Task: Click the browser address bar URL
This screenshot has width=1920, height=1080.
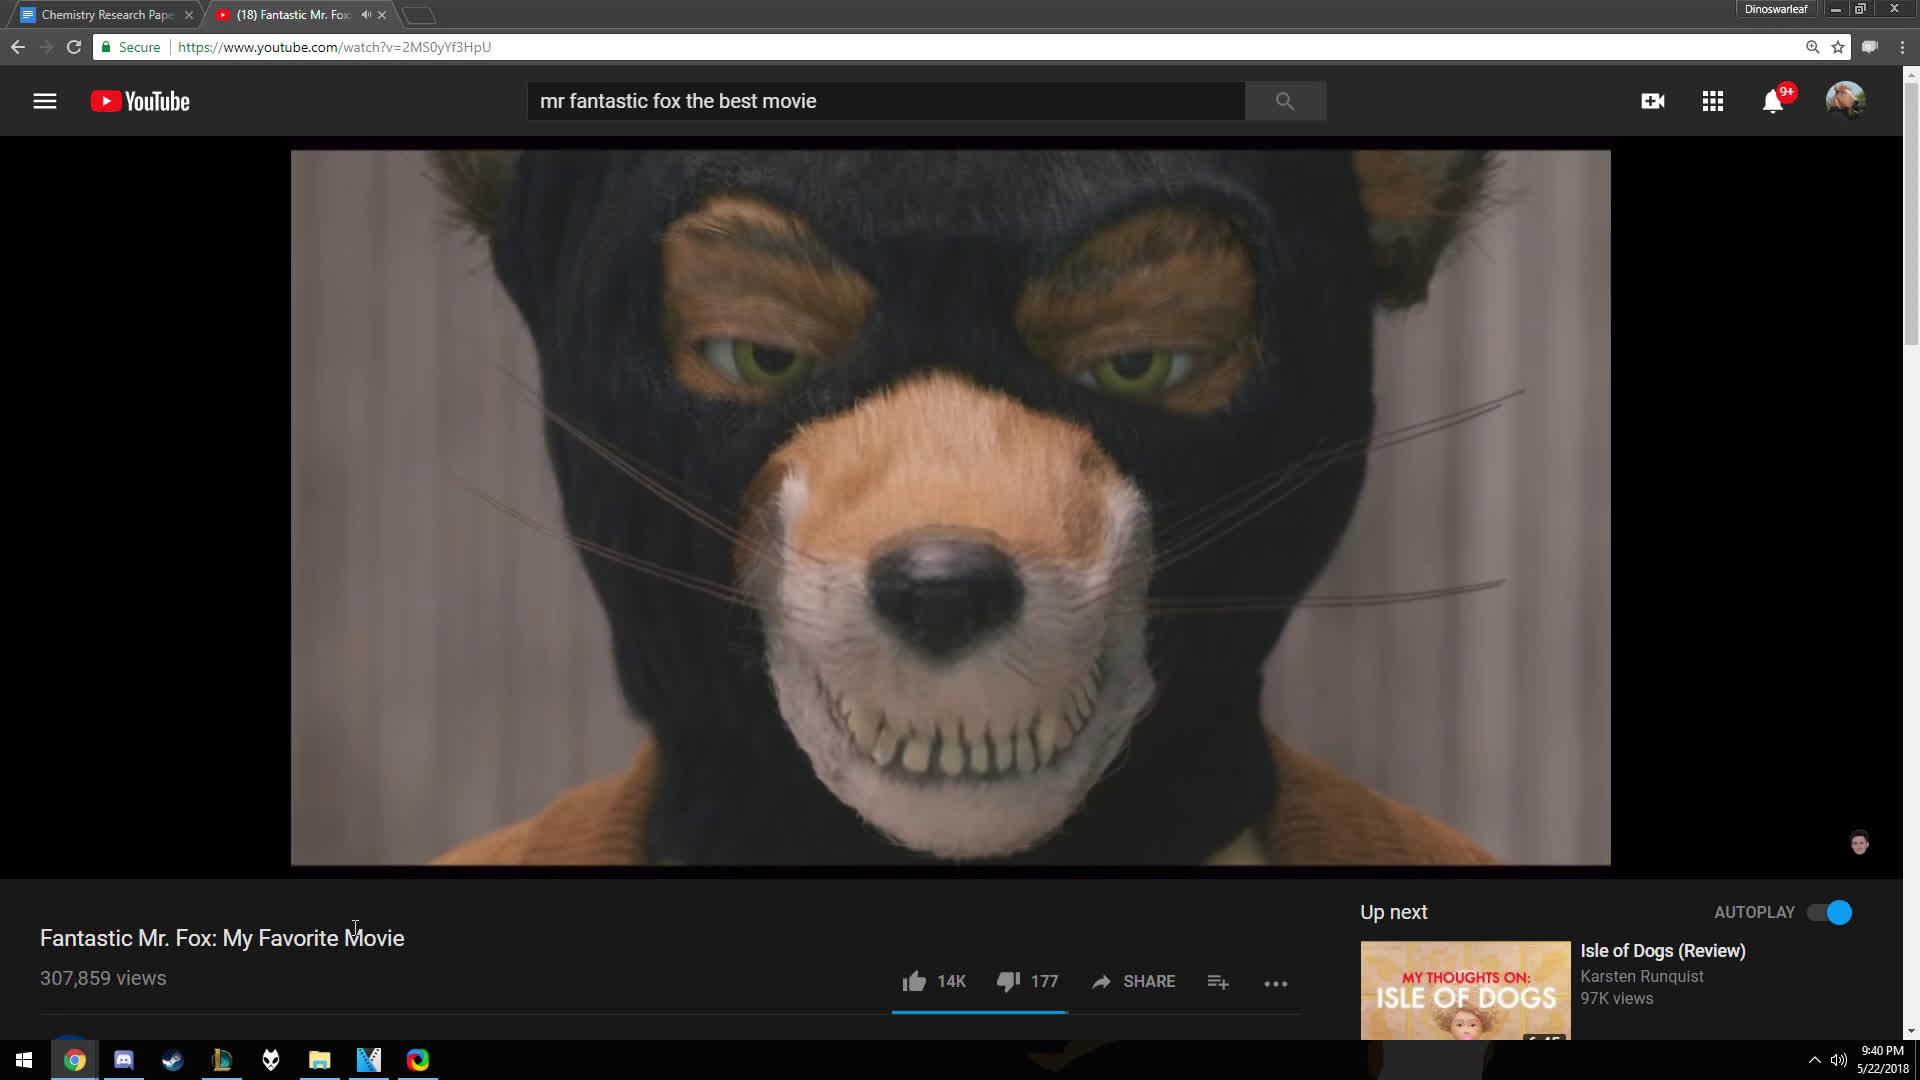Action: [x=334, y=47]
